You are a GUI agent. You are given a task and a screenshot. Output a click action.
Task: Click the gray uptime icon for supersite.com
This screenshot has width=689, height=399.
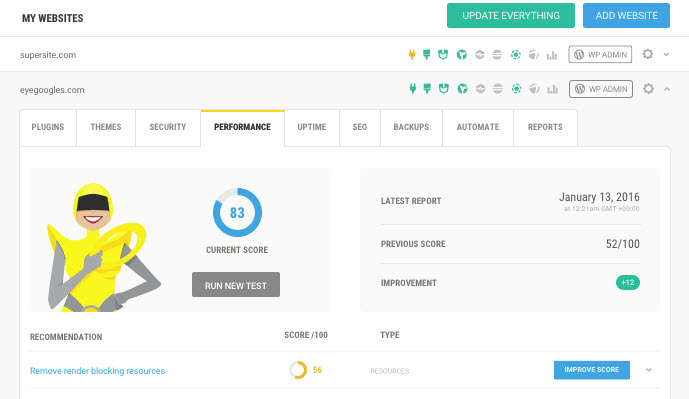tap(480, 54)
